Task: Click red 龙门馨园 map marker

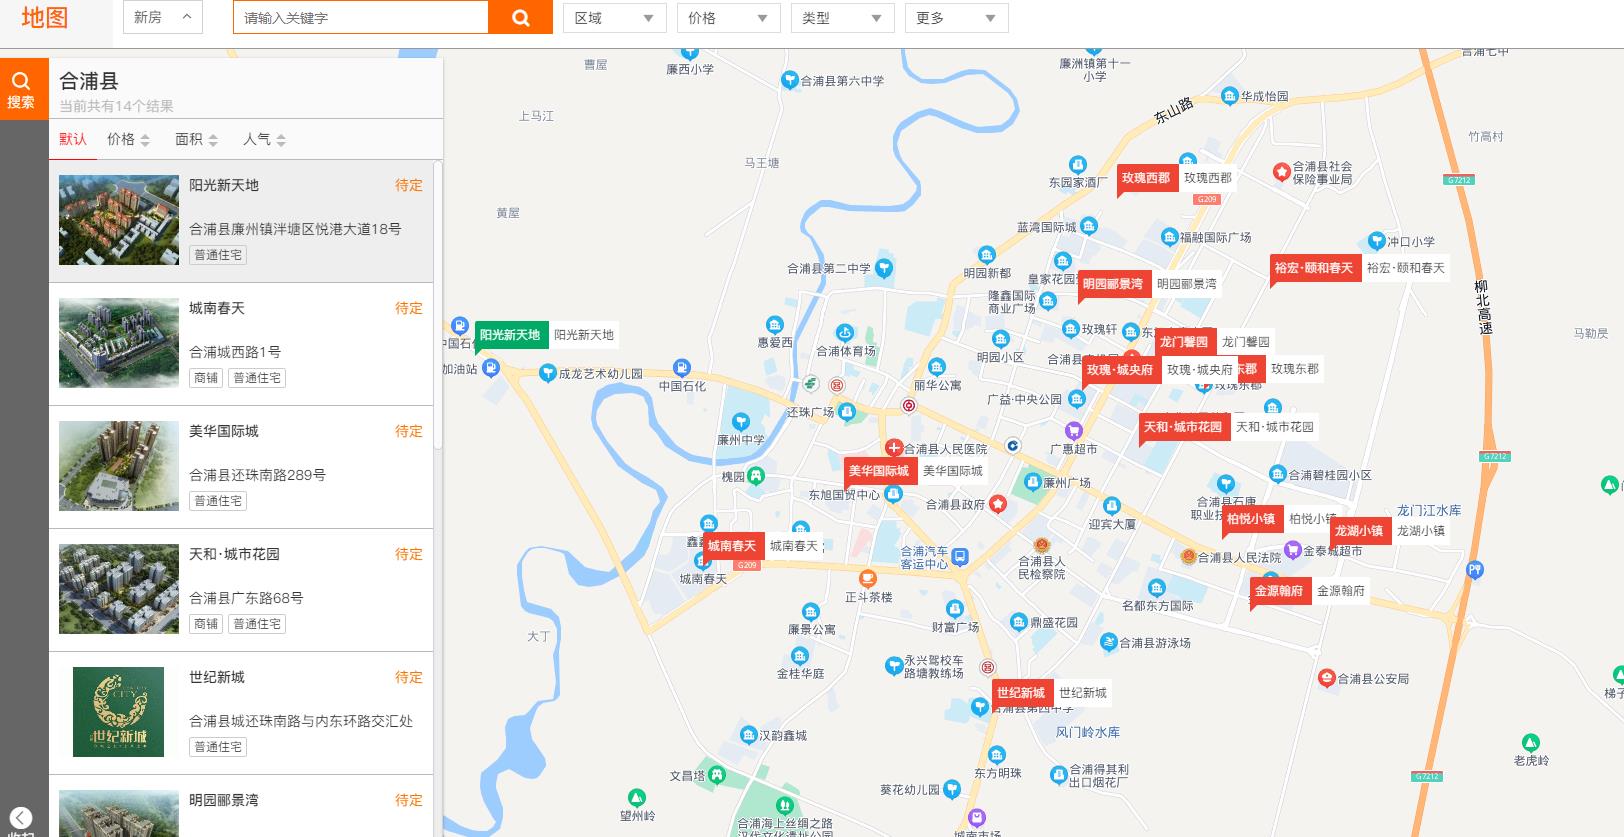Action: pyautogui.click(x=1184, y=343)
